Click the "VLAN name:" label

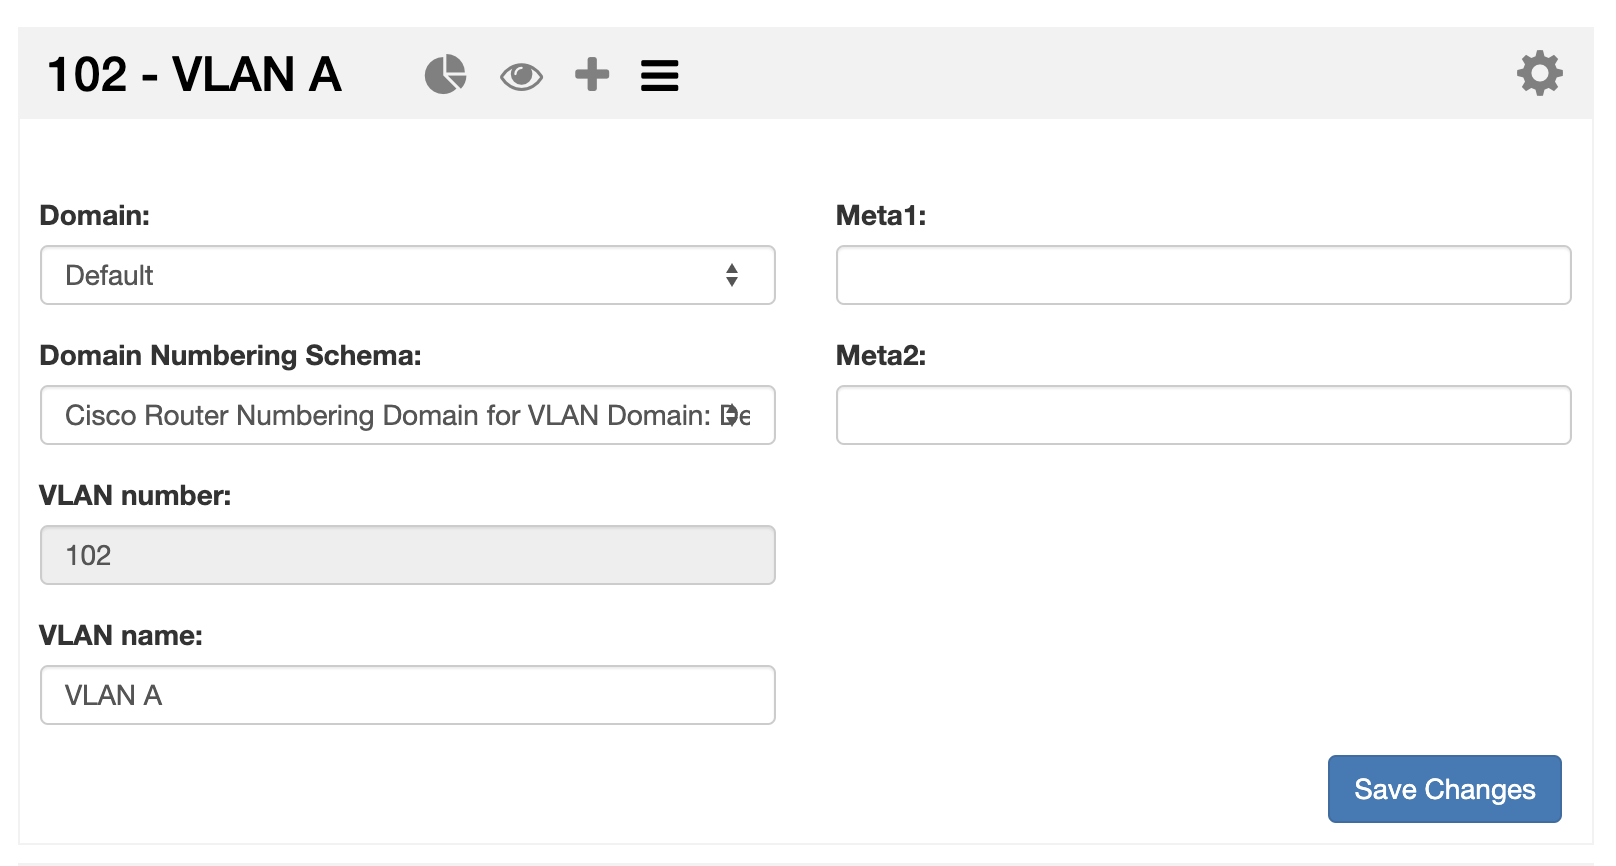point(121,636)
